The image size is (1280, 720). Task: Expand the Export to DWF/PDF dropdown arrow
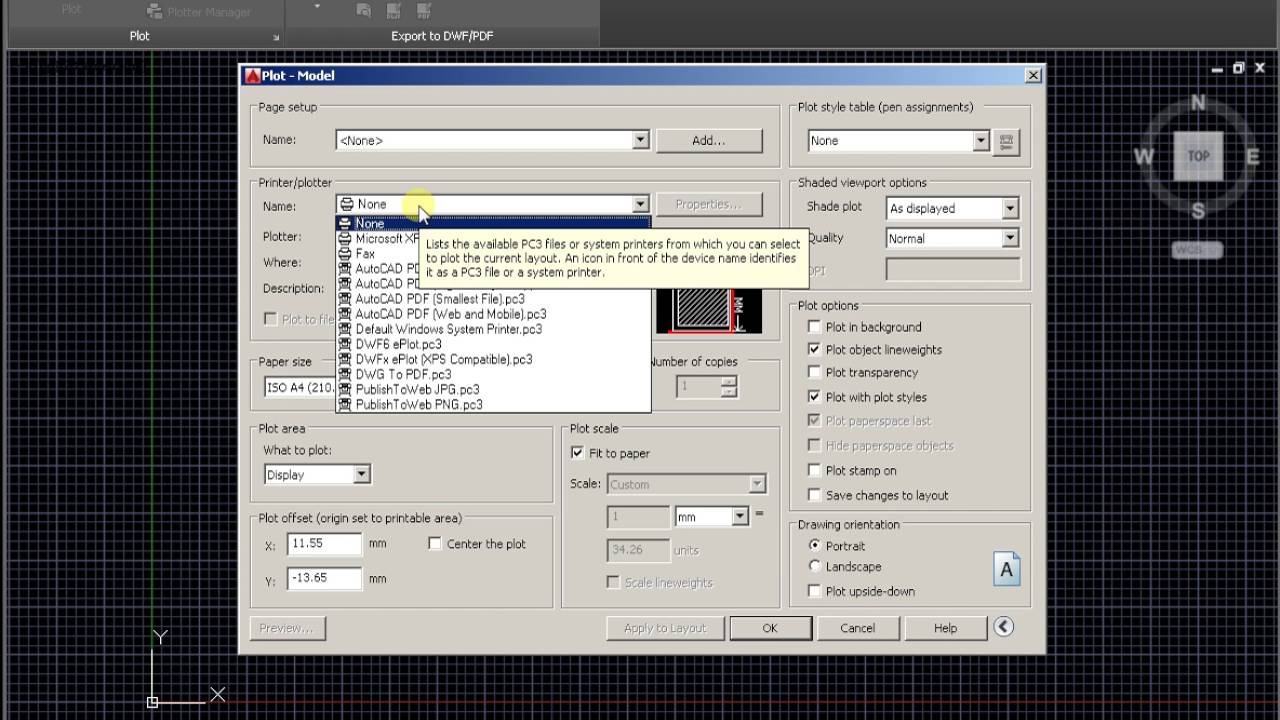pyautogui.click(x=317, y=7)
